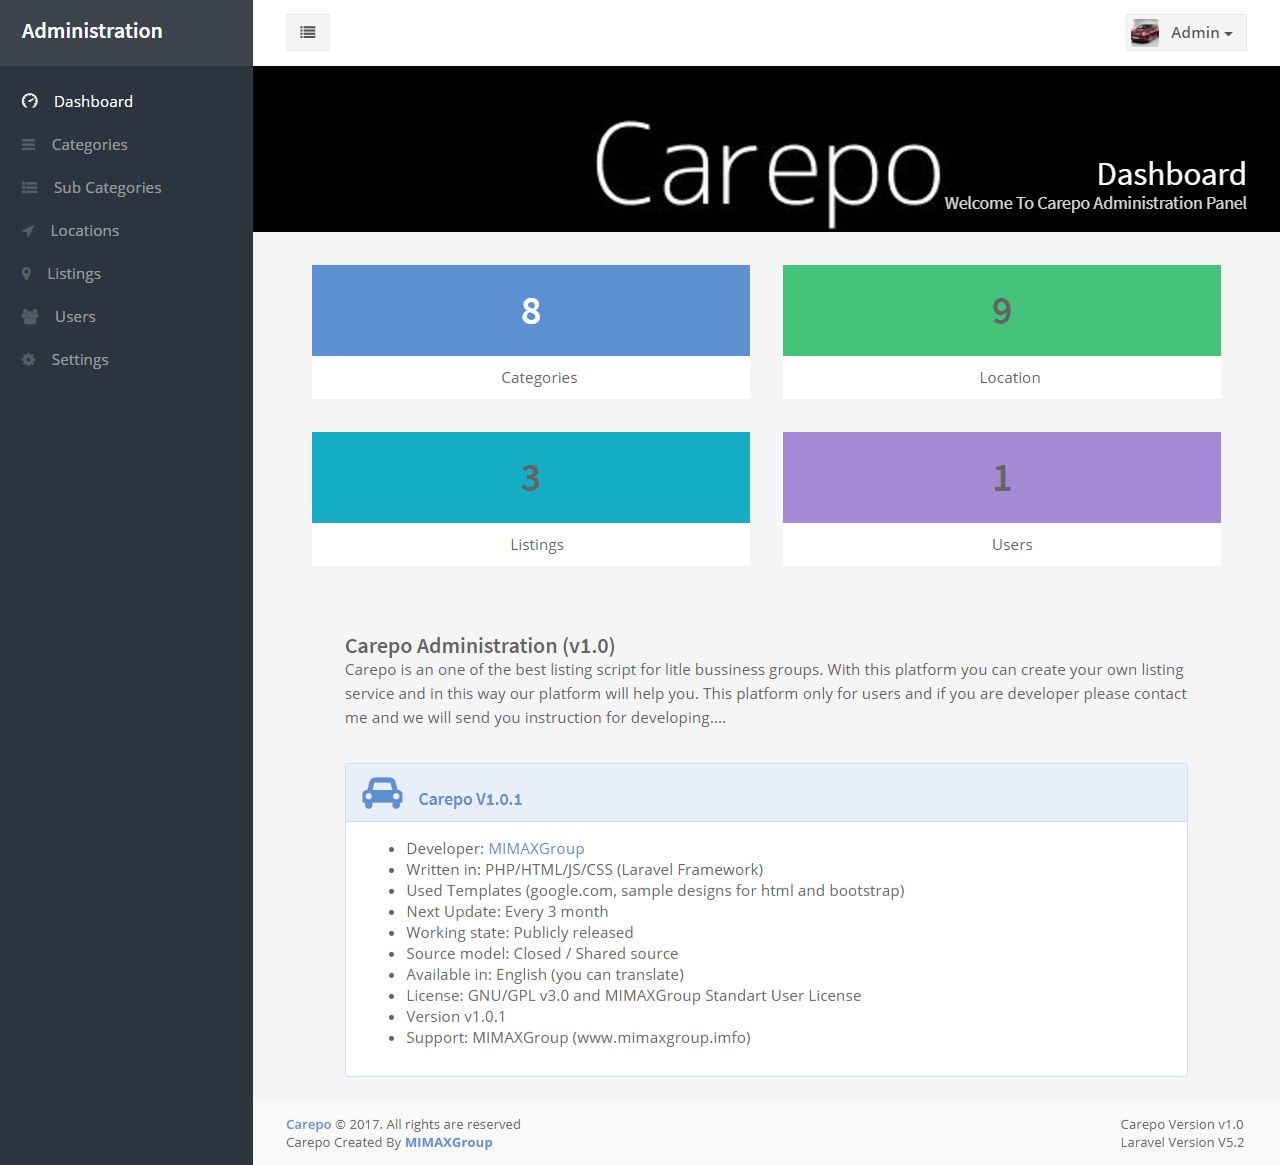Click the purple Users count tile showing 1
Viewport: 1280px width, 1165px height.
click(x=1002, y=477)
